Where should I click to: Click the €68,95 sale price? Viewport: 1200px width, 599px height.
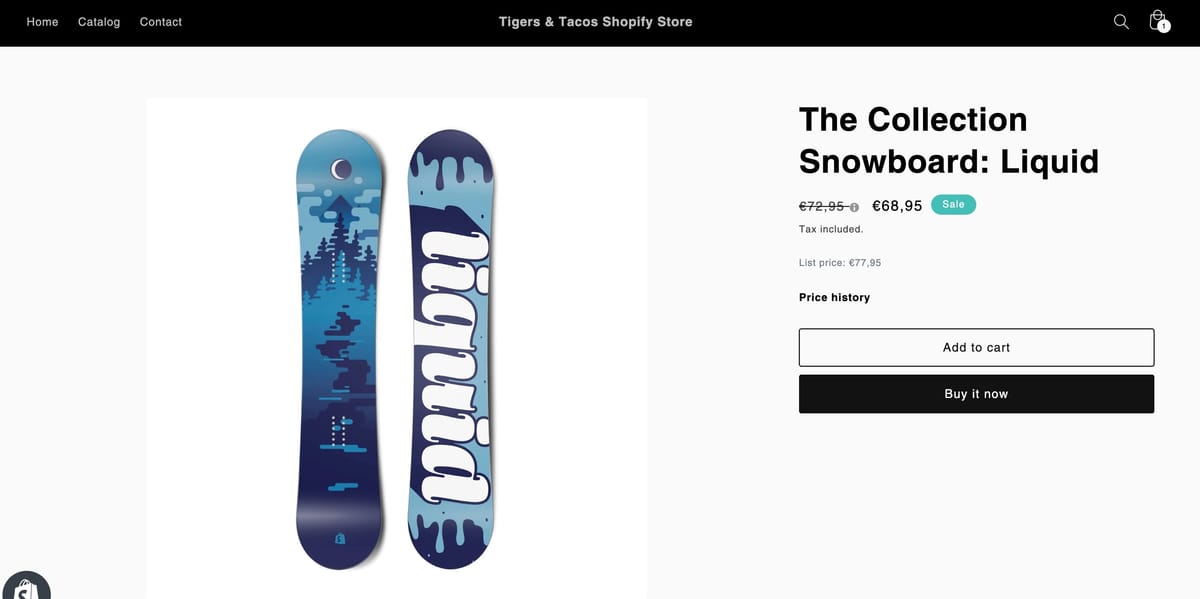tap(897, 206)
